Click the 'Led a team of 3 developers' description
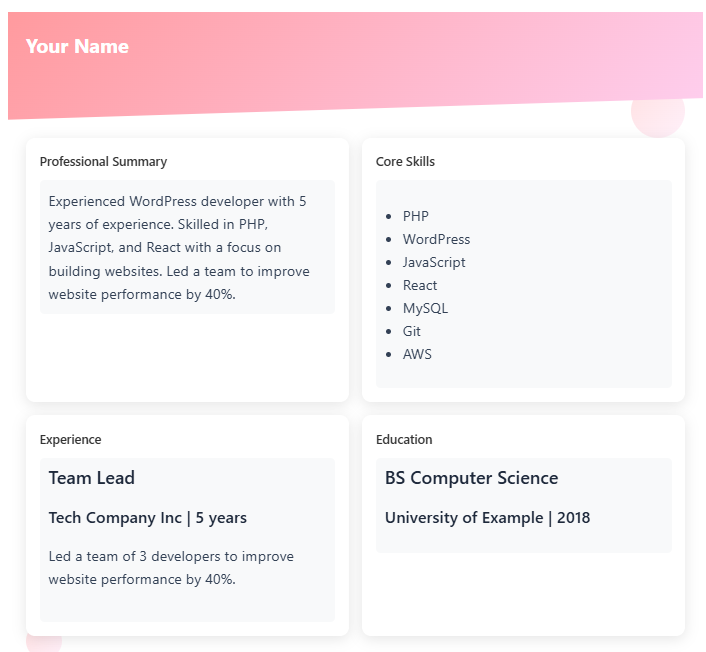This screenshot has height=652, width=706. 171,567
